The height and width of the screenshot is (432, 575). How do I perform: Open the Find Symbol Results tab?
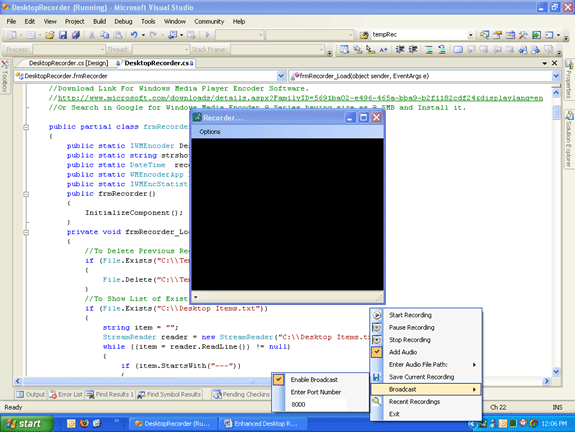tap(169, 394)
